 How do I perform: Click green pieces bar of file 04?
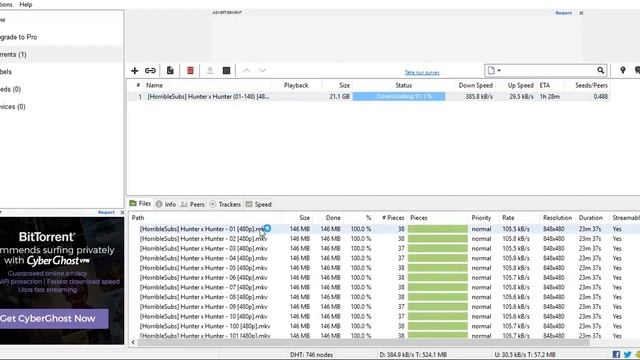pos(438,258)
